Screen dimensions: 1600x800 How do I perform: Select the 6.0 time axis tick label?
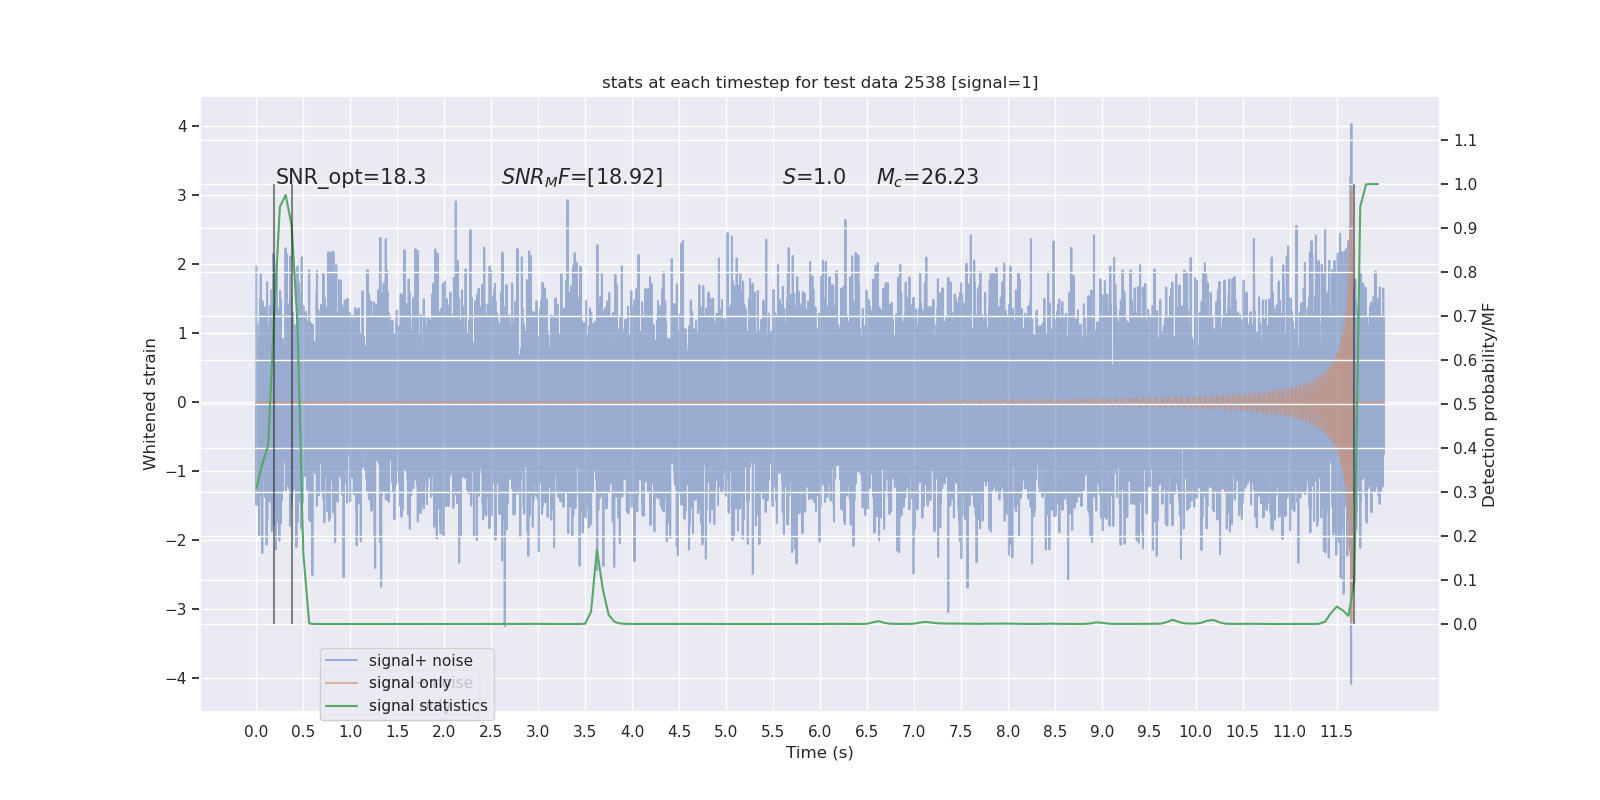tap(820, 731)
